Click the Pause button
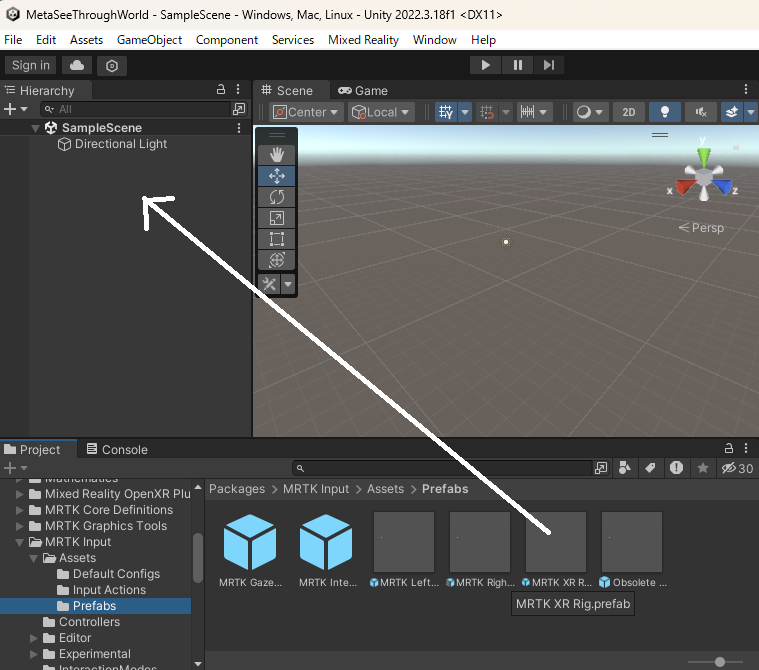 (517, 65)
